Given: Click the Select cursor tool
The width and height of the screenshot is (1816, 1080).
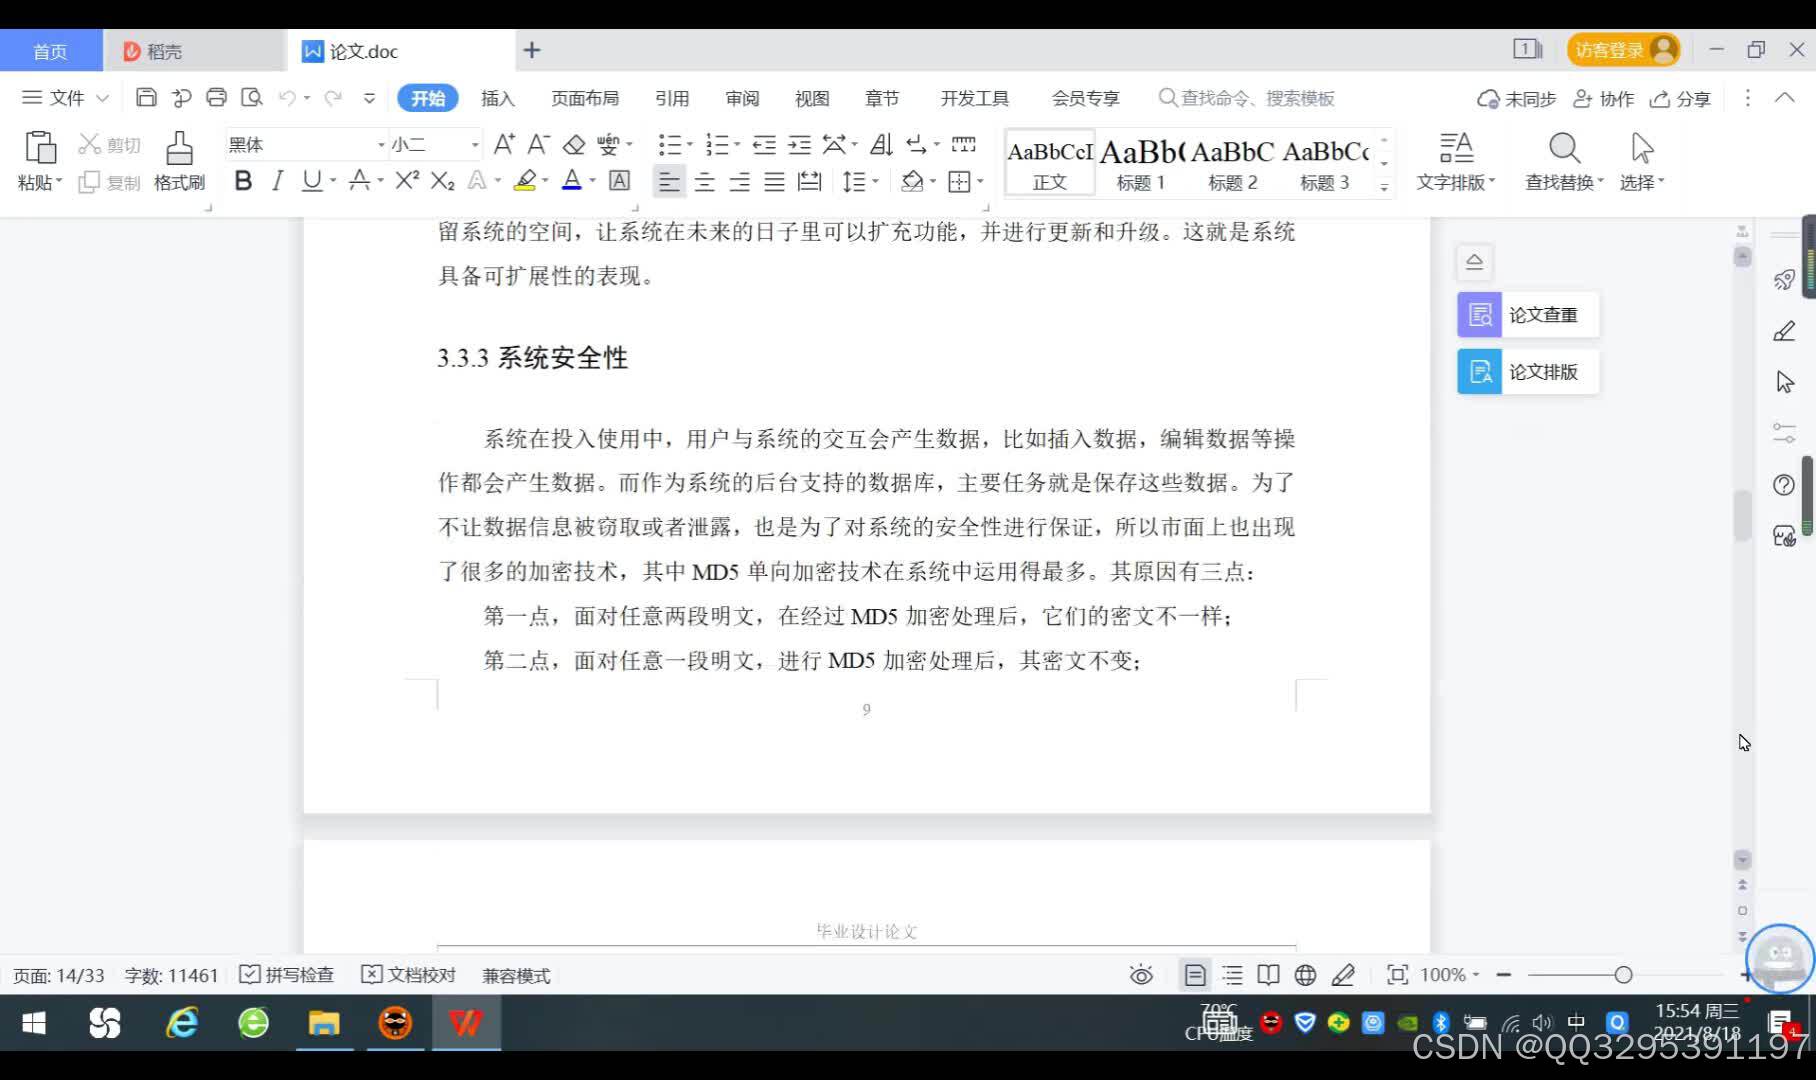Looking at the screenshot, I should (1642, 148).
